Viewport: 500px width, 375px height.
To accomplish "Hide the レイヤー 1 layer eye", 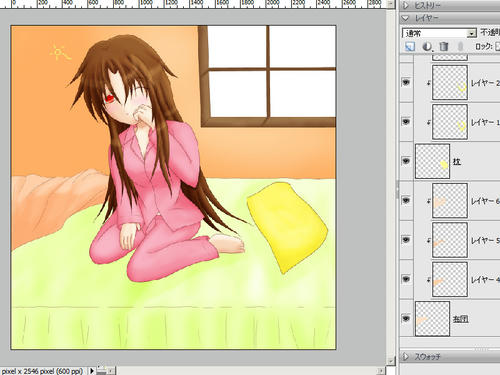I will coord(406,121).
